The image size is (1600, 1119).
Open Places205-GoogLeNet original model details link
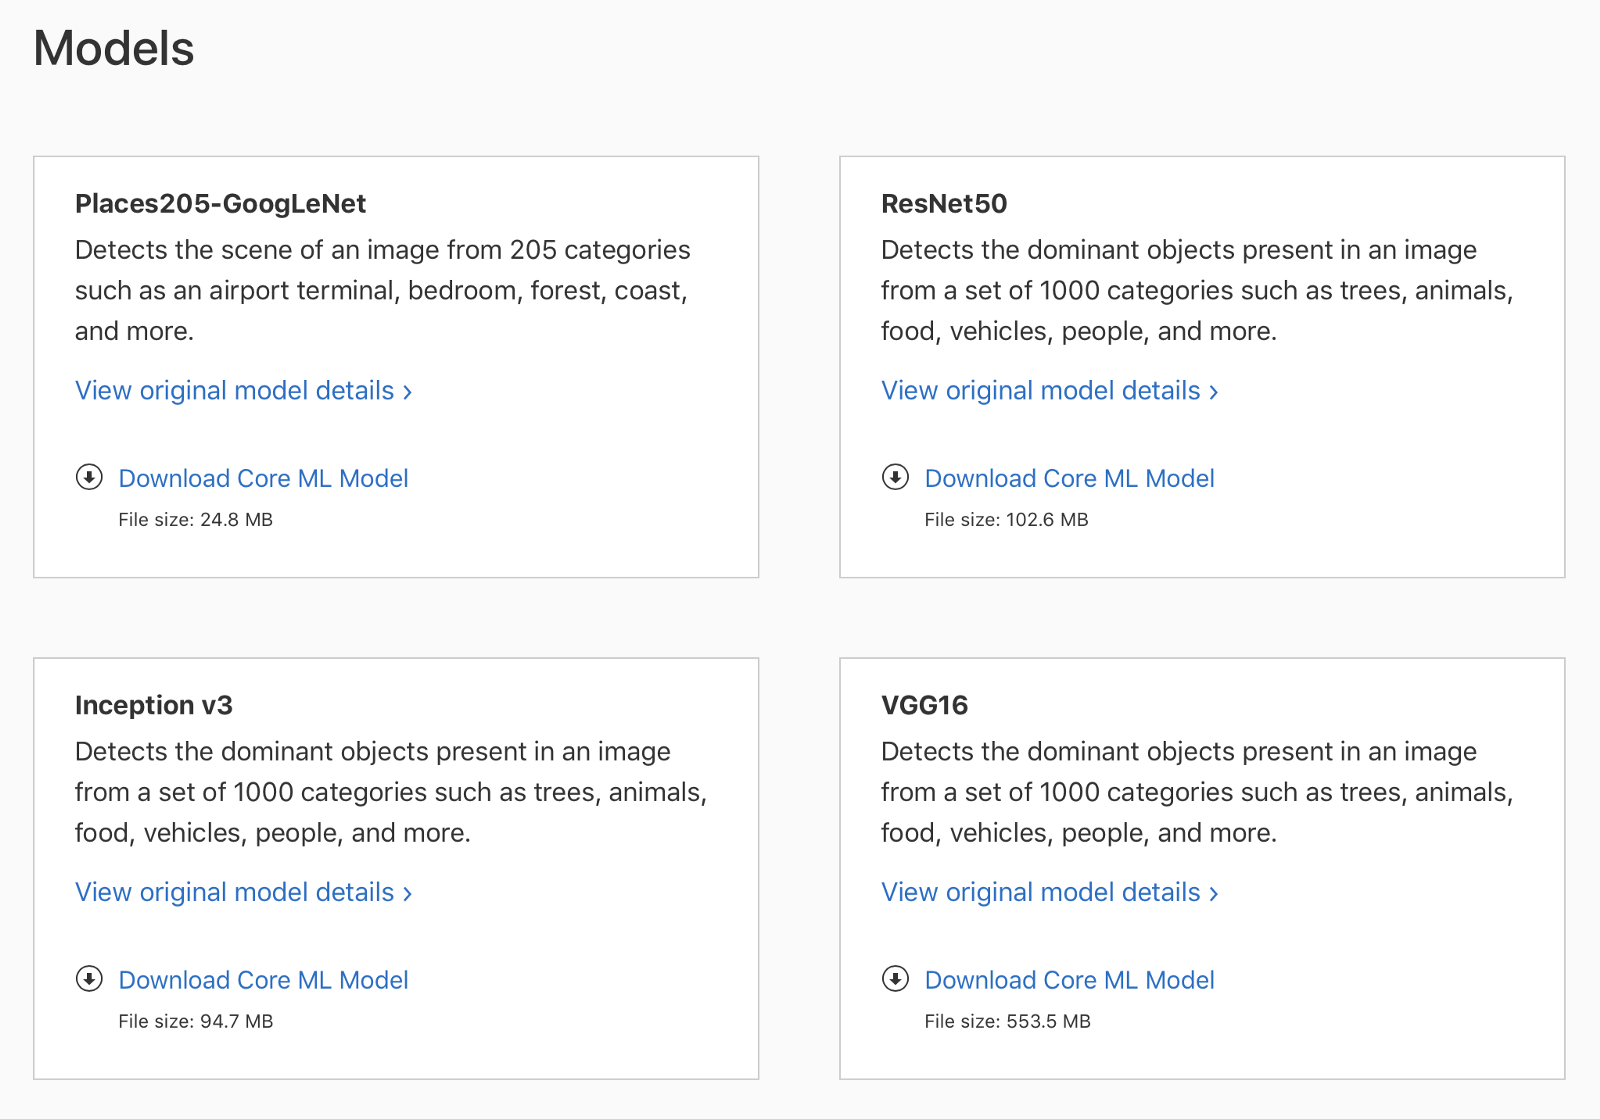(x=235, y=391)
